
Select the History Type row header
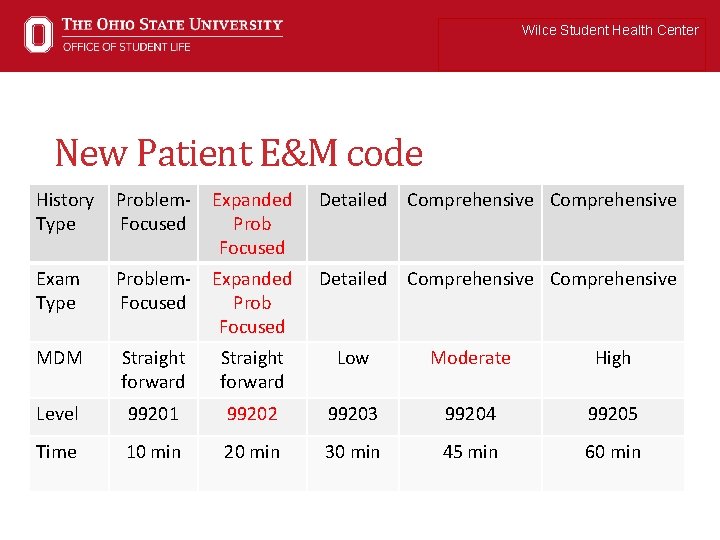point(69,223)
